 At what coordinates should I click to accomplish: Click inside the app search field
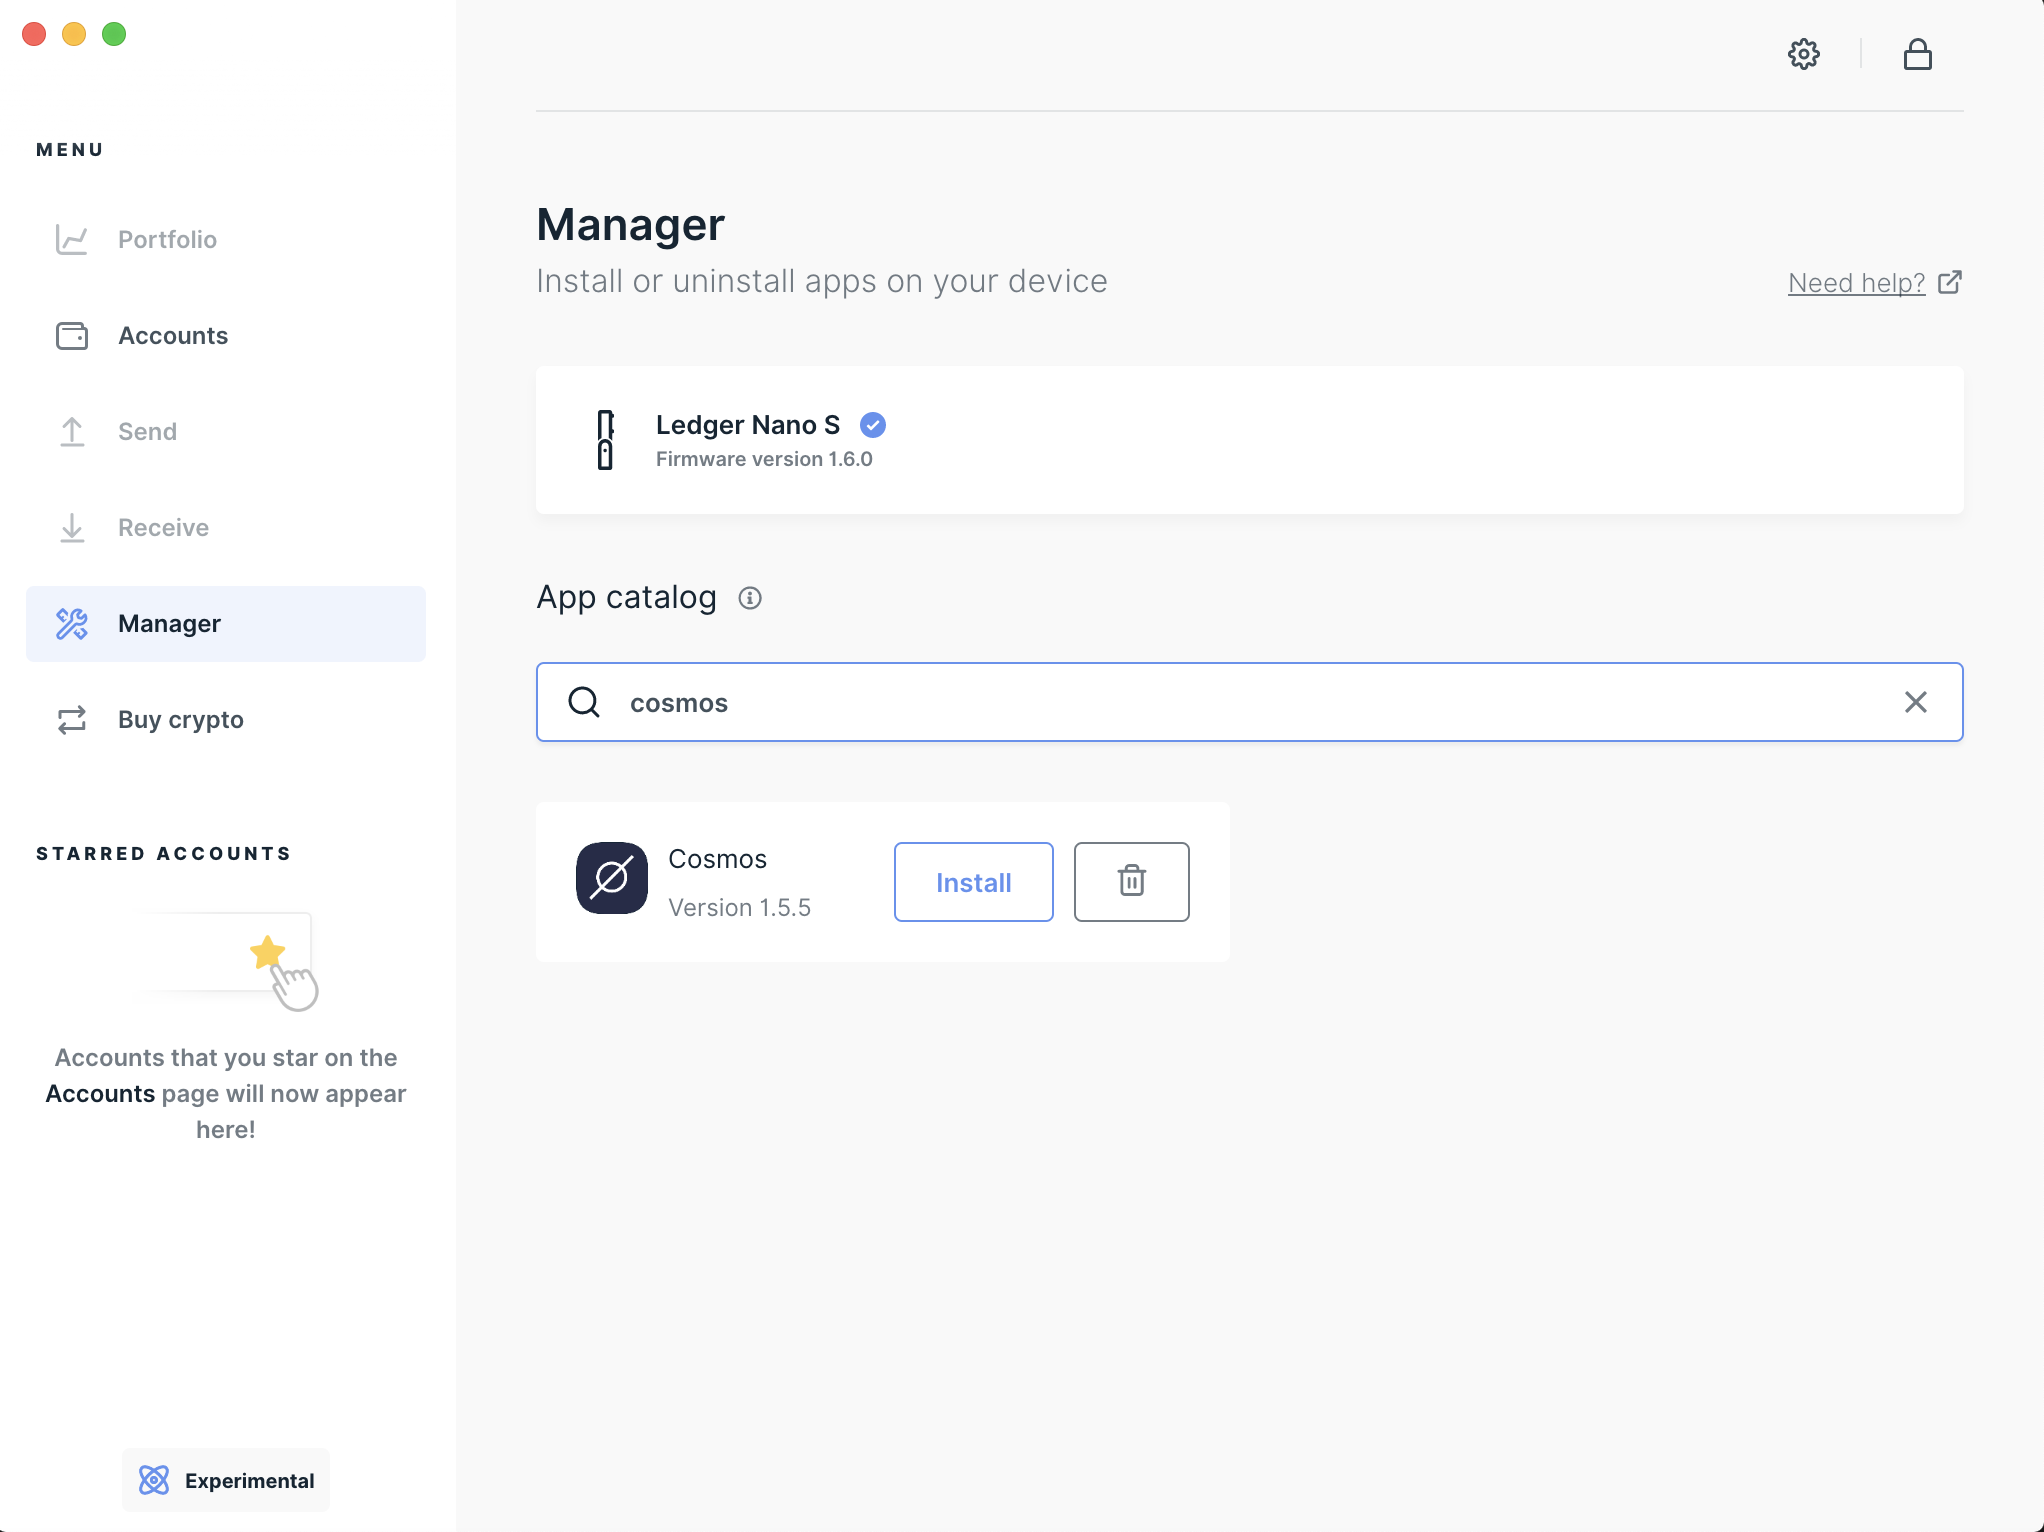pos(1100,702)
